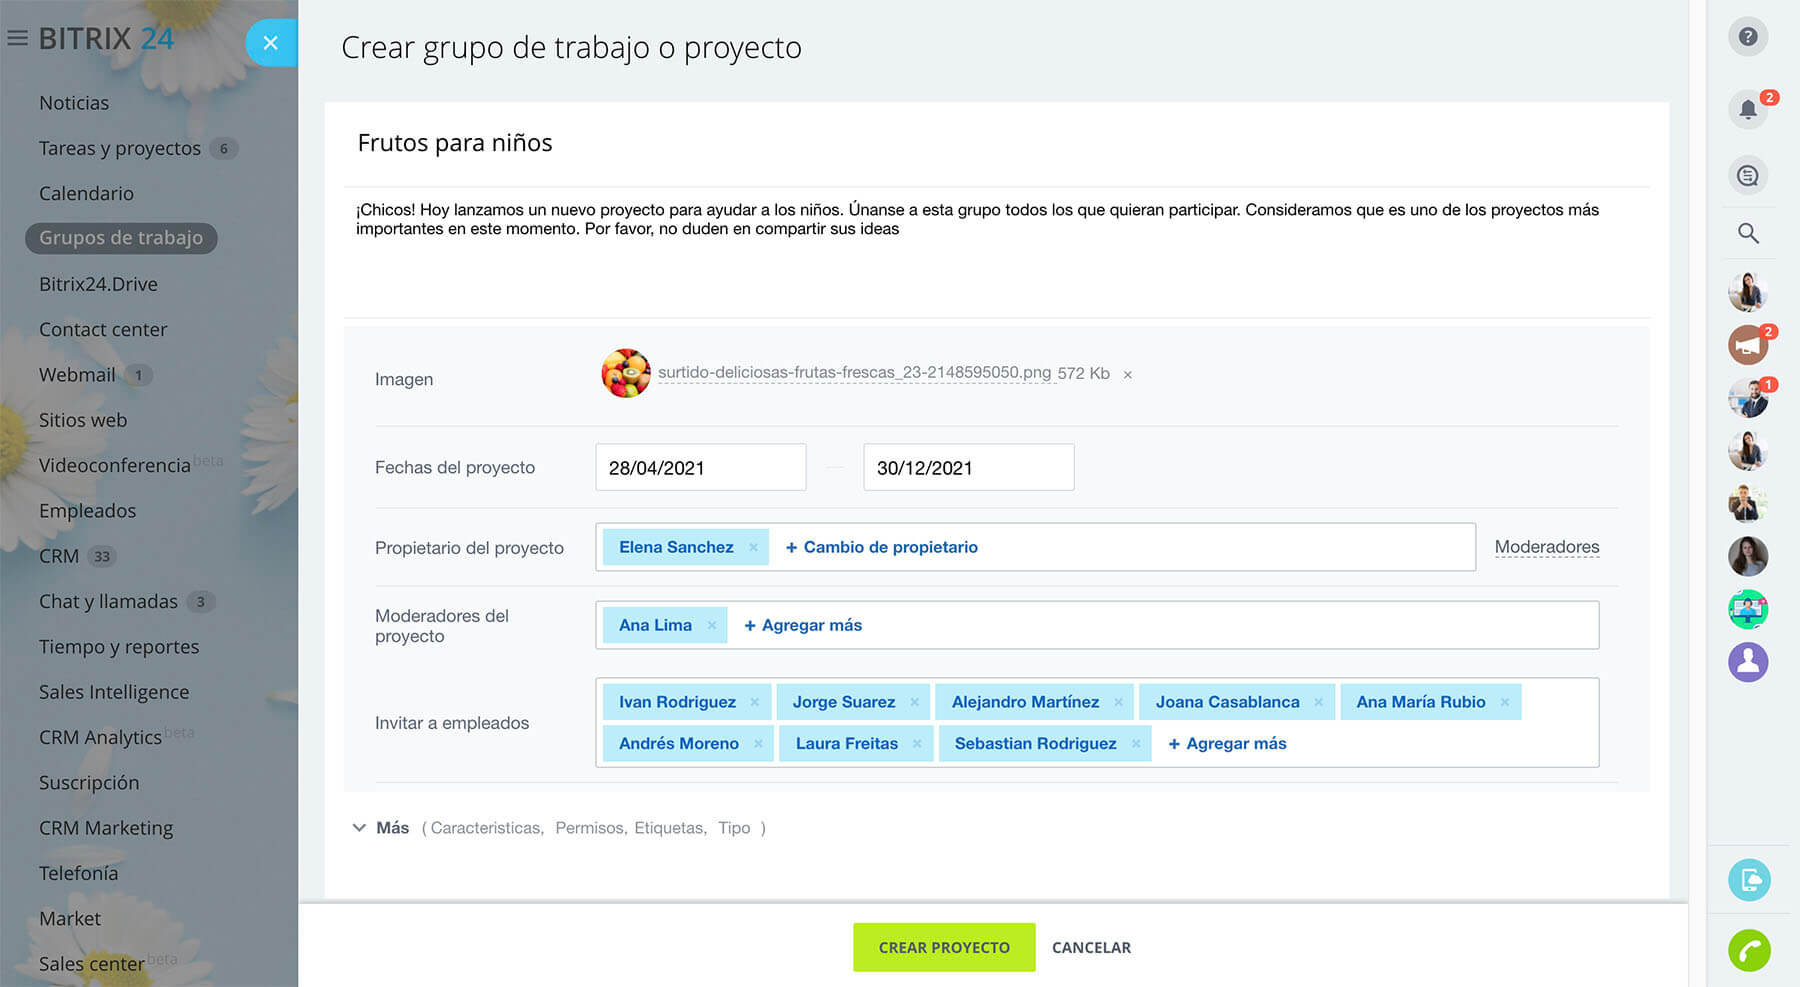The image size is (1800, 987).
Task: Open the project end date field 30/12/2021
Action: tap(968, 468)
